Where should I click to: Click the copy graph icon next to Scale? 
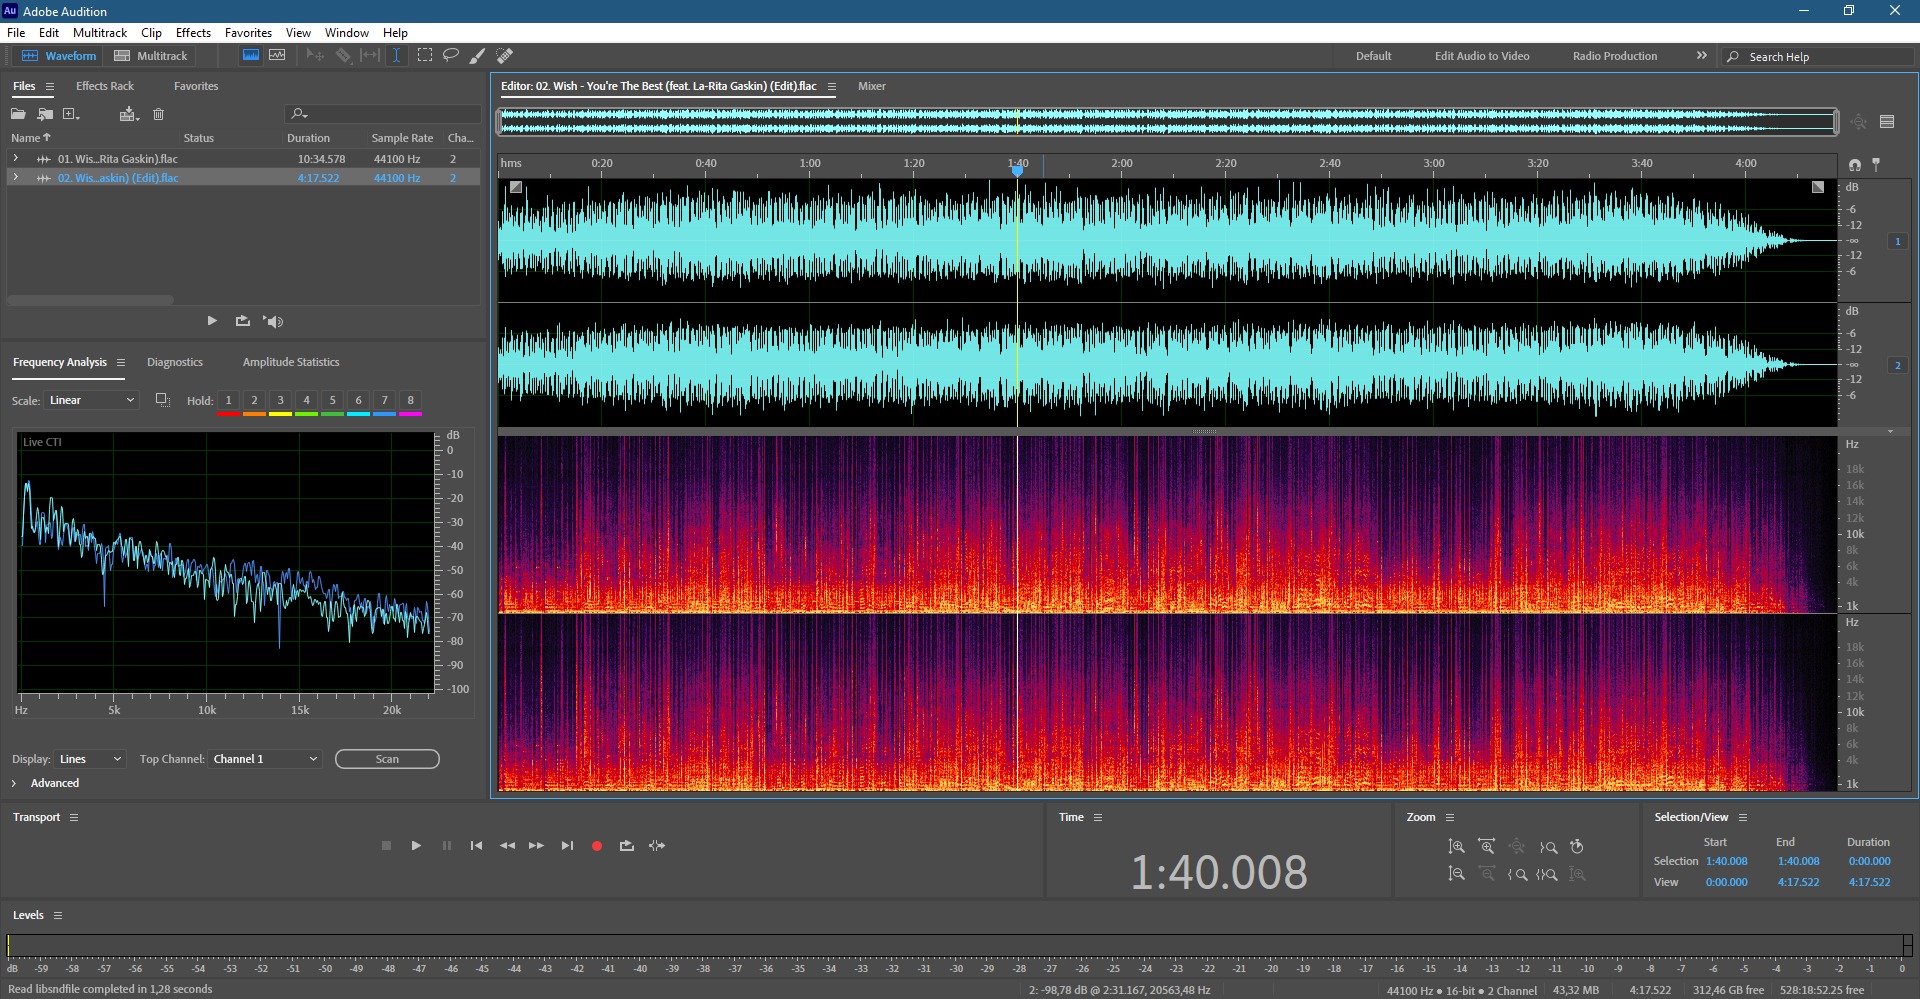163,400
